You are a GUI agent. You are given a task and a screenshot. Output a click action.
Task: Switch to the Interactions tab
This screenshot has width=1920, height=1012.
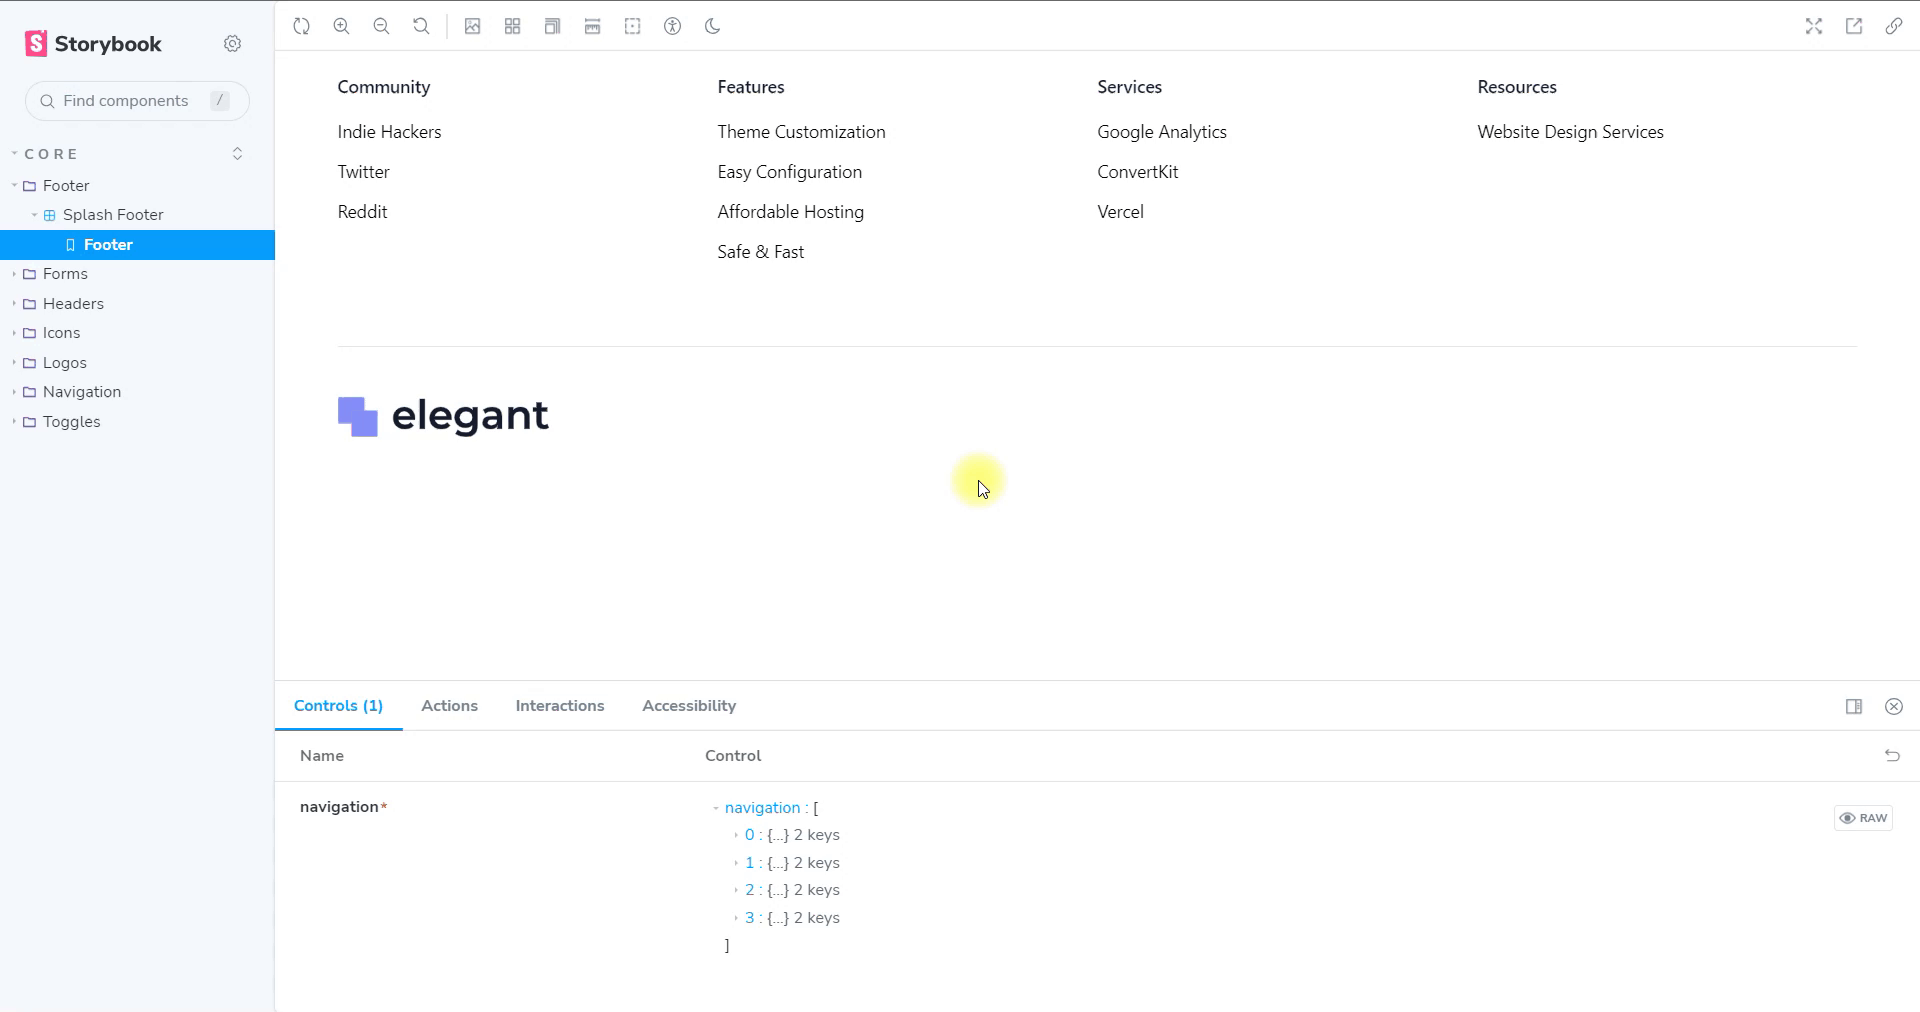click(x=559, y=706)
